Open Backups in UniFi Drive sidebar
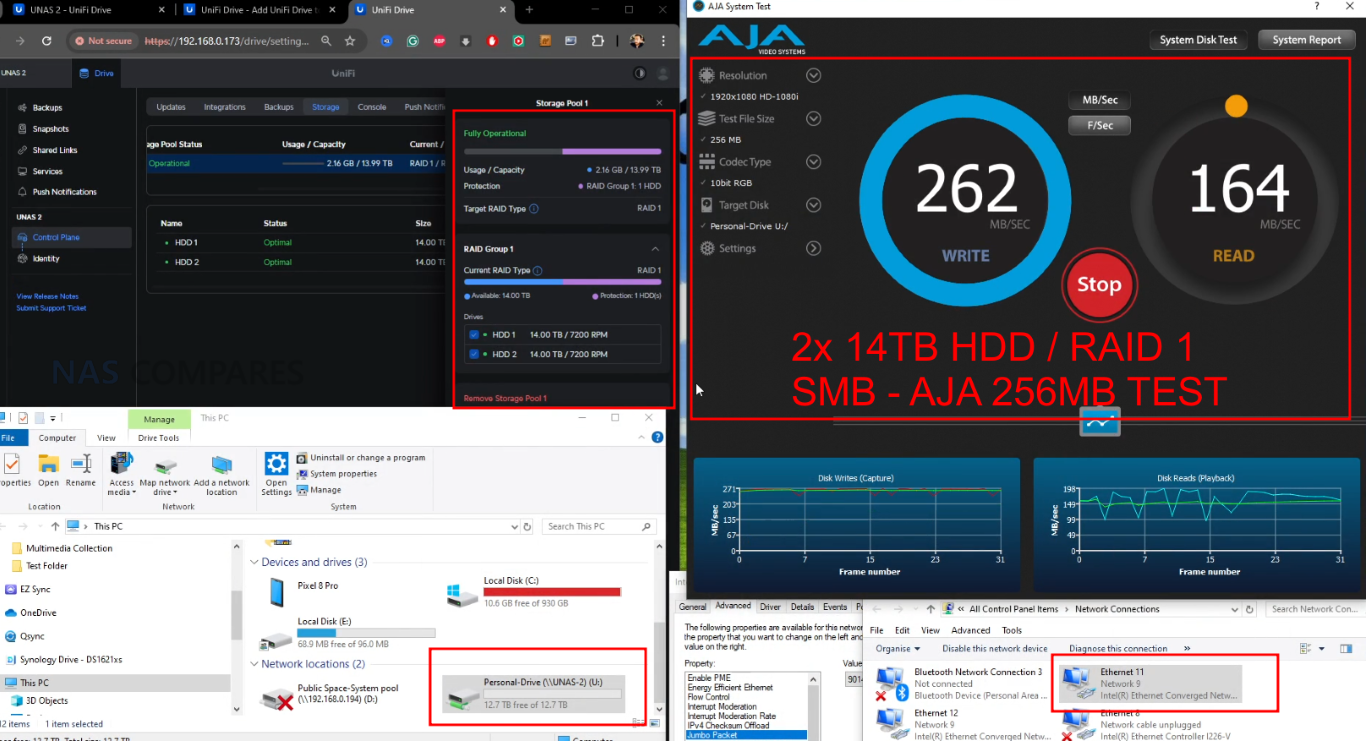The image size is (1366, 741). [46, 108]
